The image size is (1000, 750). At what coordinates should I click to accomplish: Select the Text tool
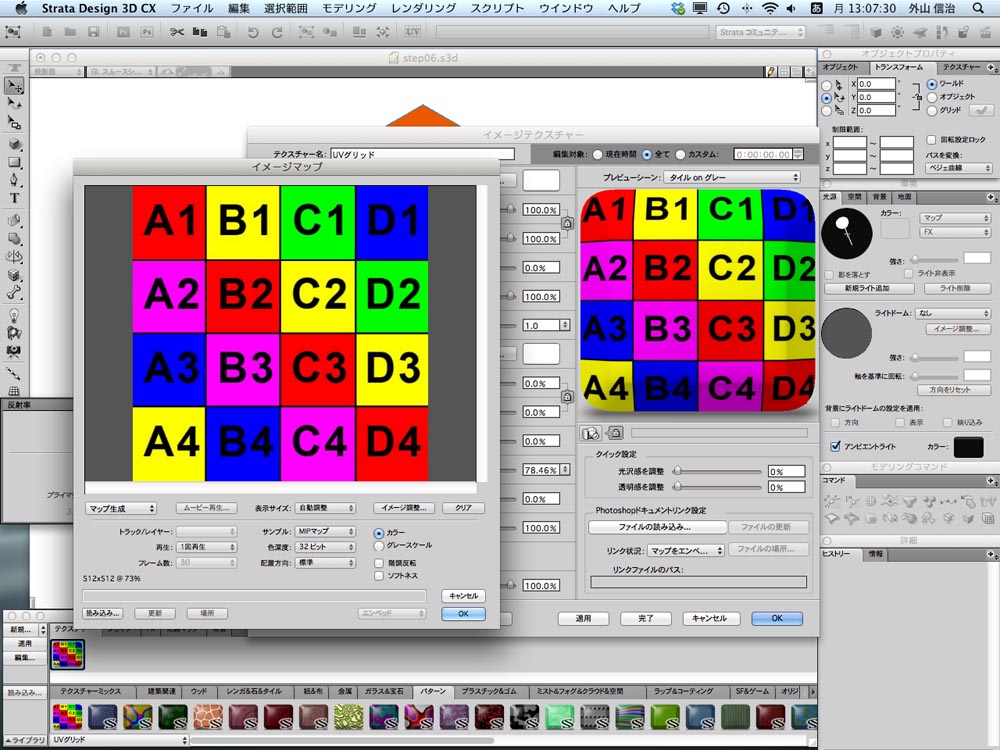[14, 198]
